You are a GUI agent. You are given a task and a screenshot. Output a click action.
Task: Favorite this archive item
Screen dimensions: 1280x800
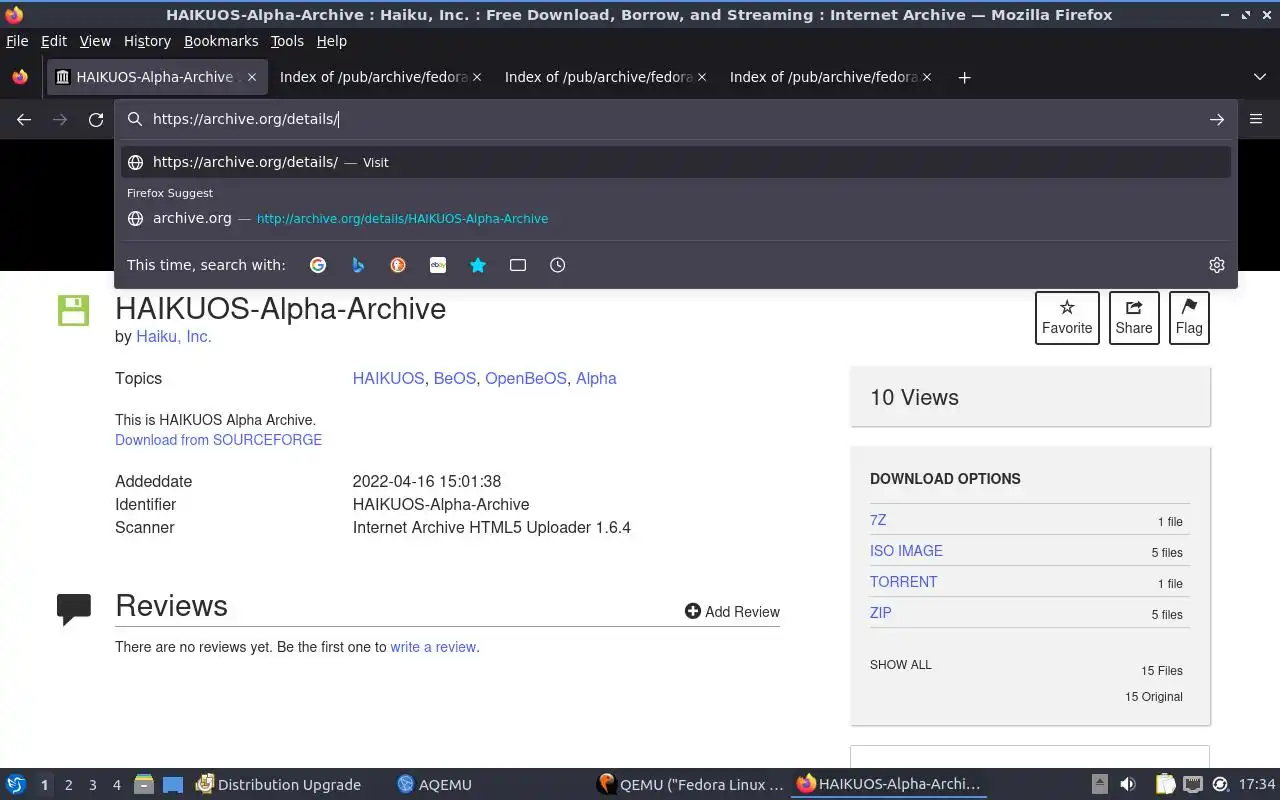click(1067, 318)
